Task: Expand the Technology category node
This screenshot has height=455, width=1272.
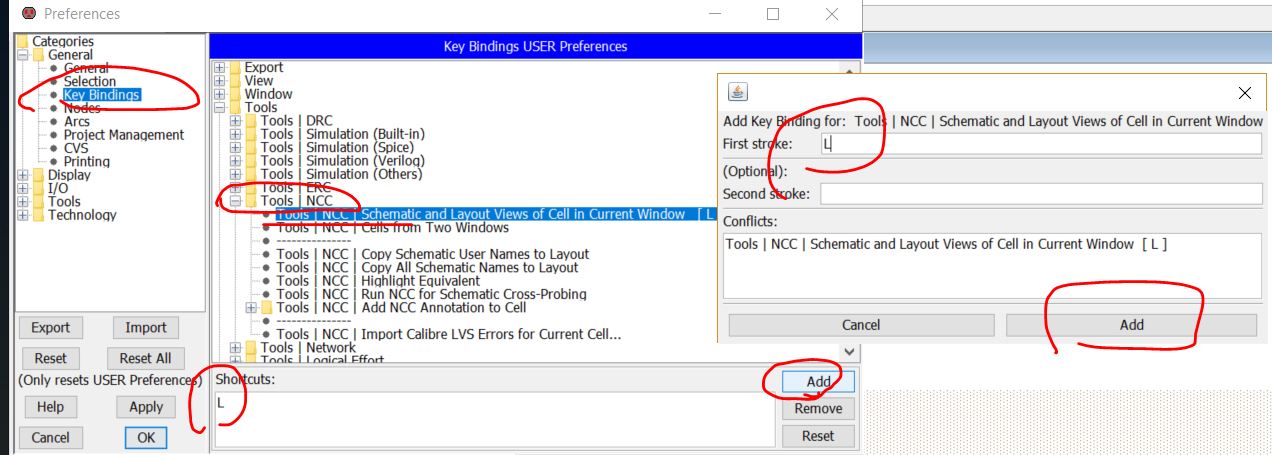Action: [x=24, y=215]
